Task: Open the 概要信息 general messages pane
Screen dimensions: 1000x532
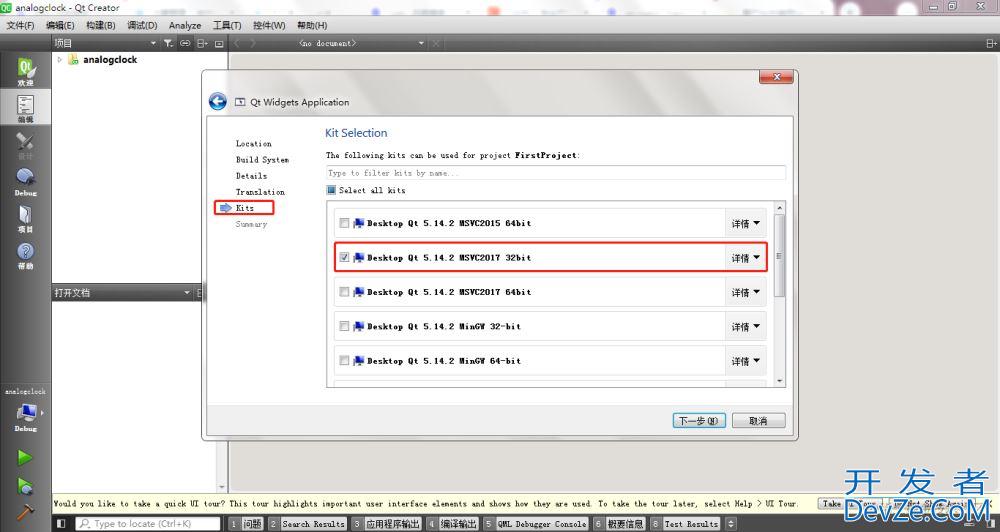Action: pos(619,524)
